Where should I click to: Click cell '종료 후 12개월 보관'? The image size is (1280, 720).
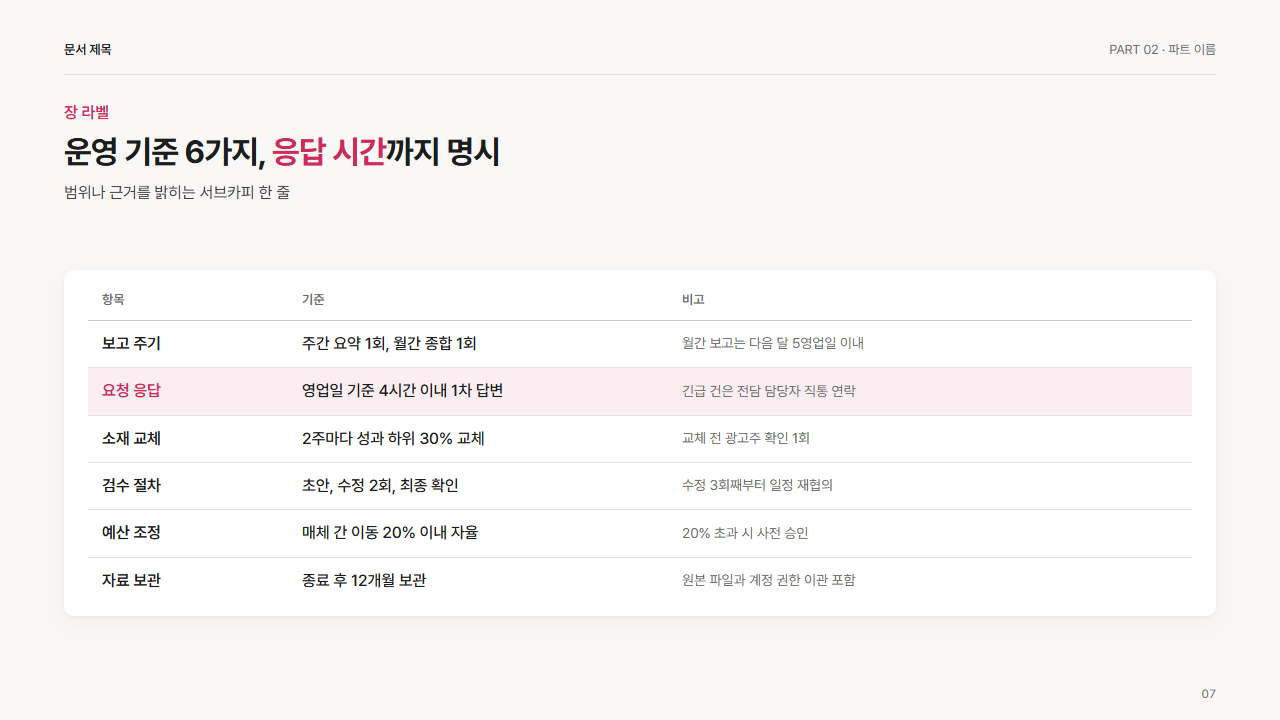coord(364,580)
